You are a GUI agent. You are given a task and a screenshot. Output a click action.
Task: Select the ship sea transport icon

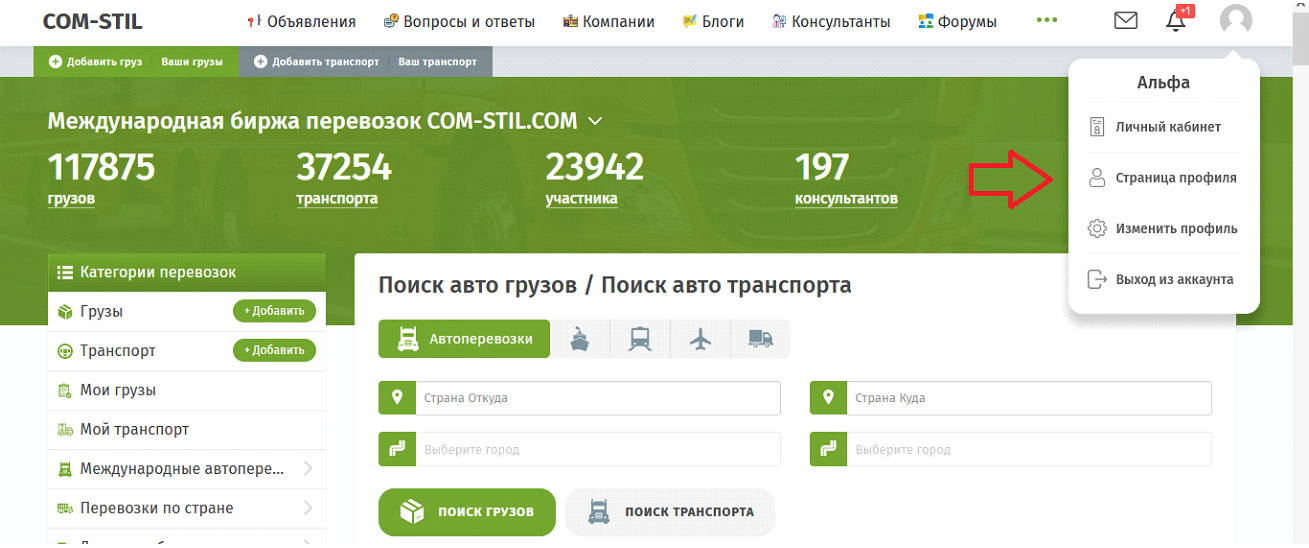(x=580, y=340)
